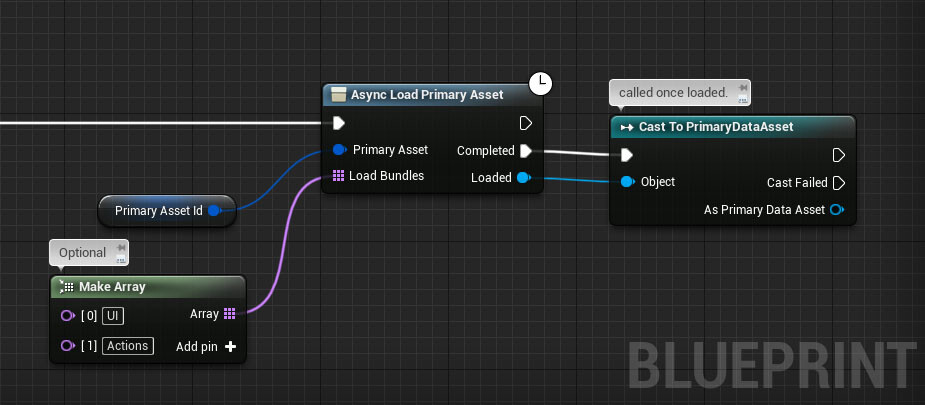Click the latent clock icon on Async Load node
Viewport: 925px width, 405px height.
click(x=540, y=84)
